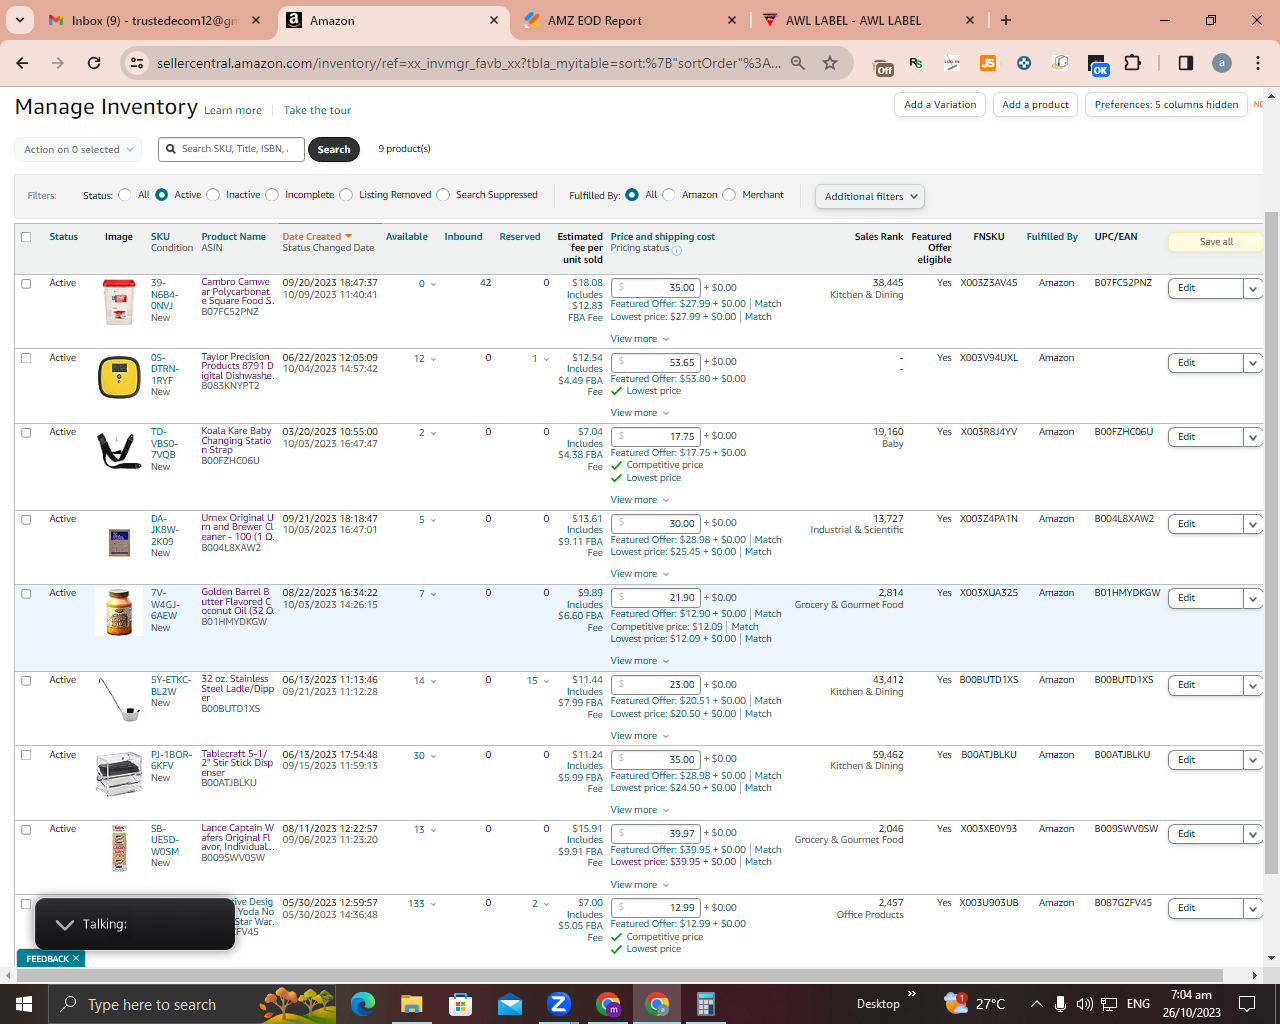Expand the Available quantity 12 chevron
Screen dimensions: 1280x1024
[433, 359]
